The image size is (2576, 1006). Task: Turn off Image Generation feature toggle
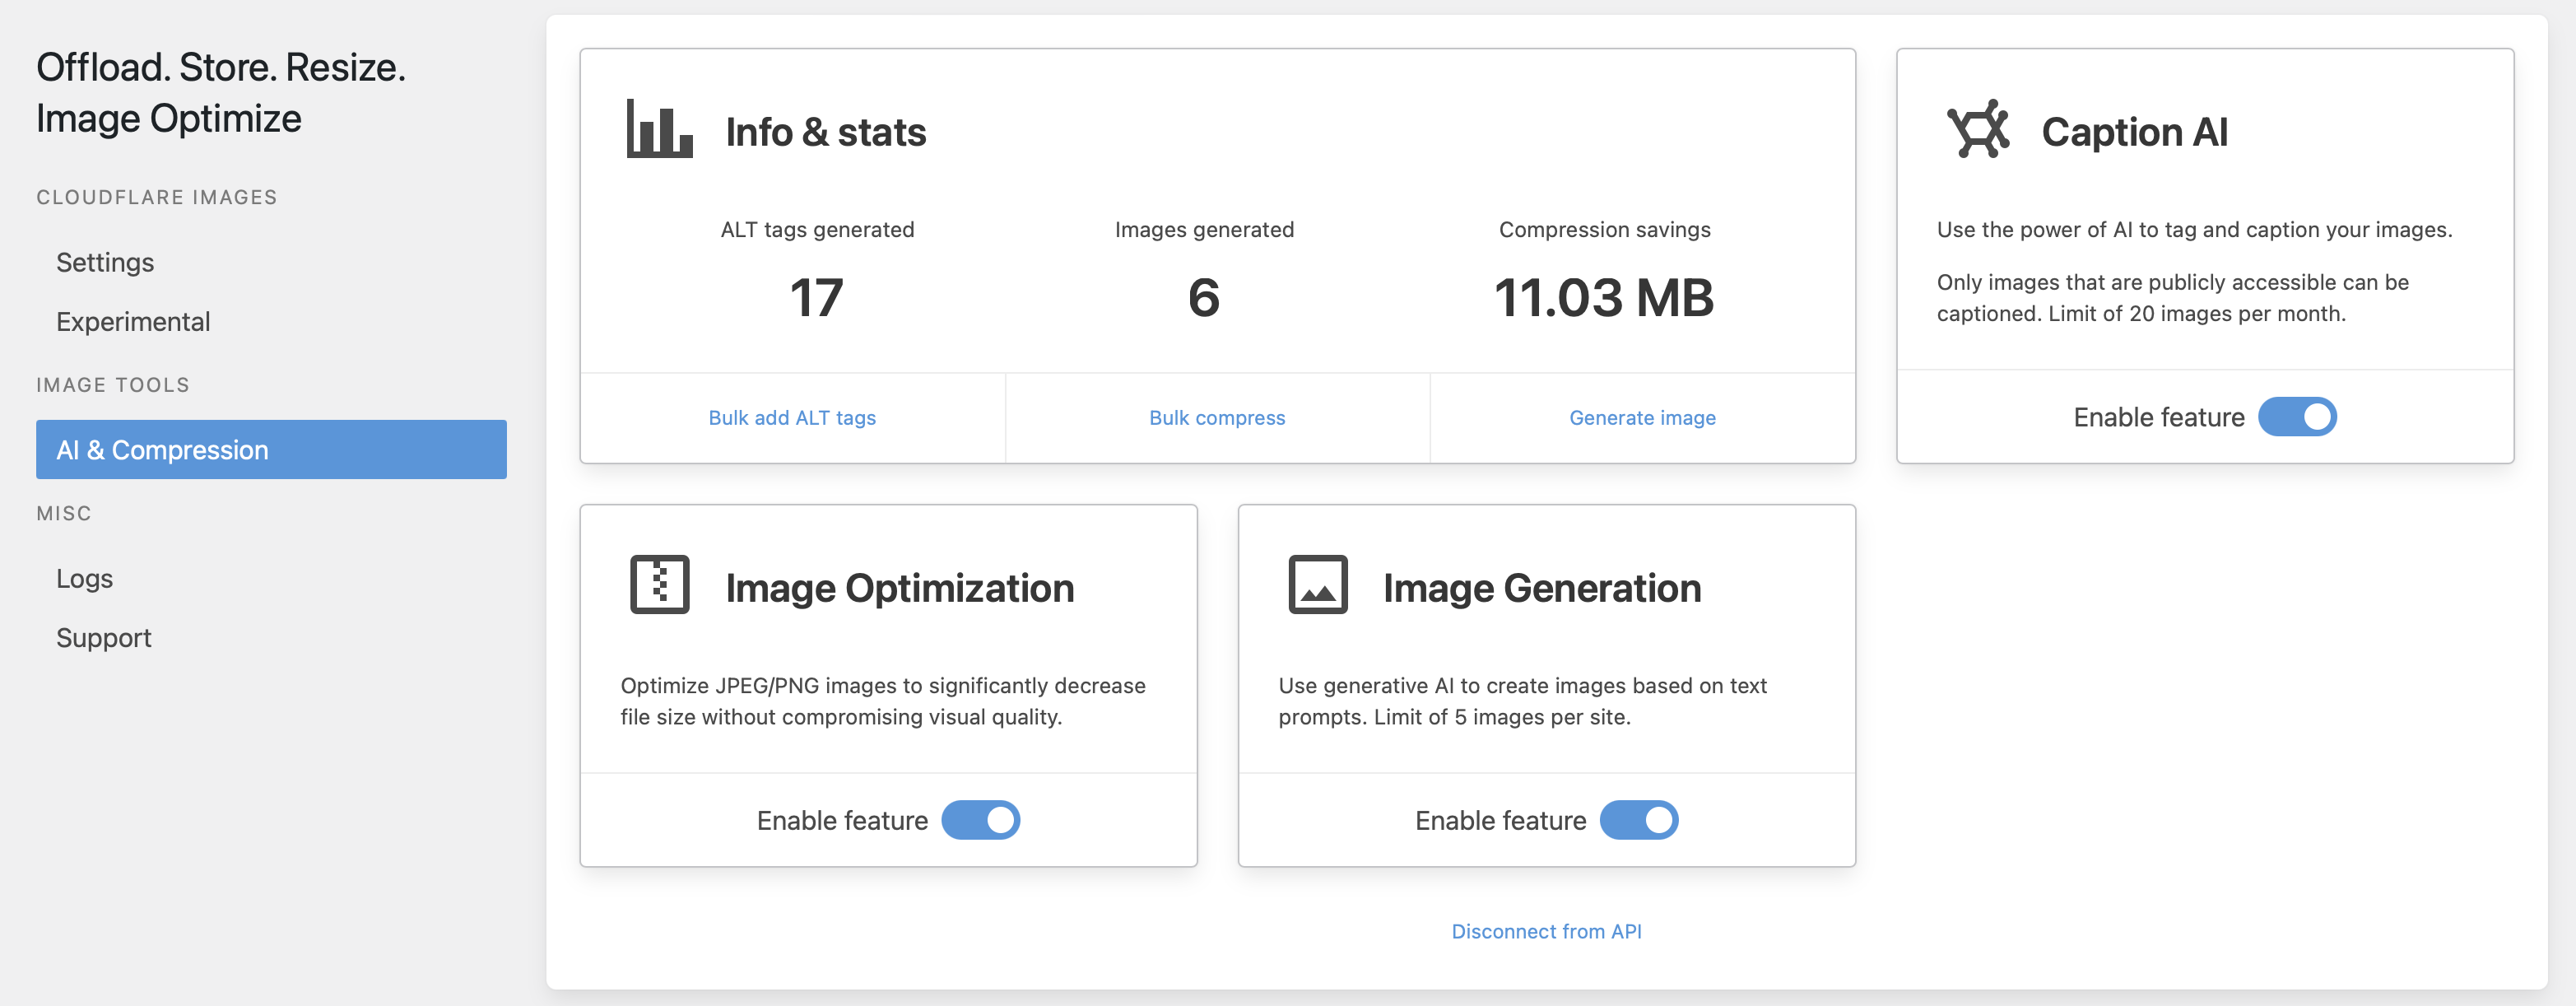coord(1638,820)
